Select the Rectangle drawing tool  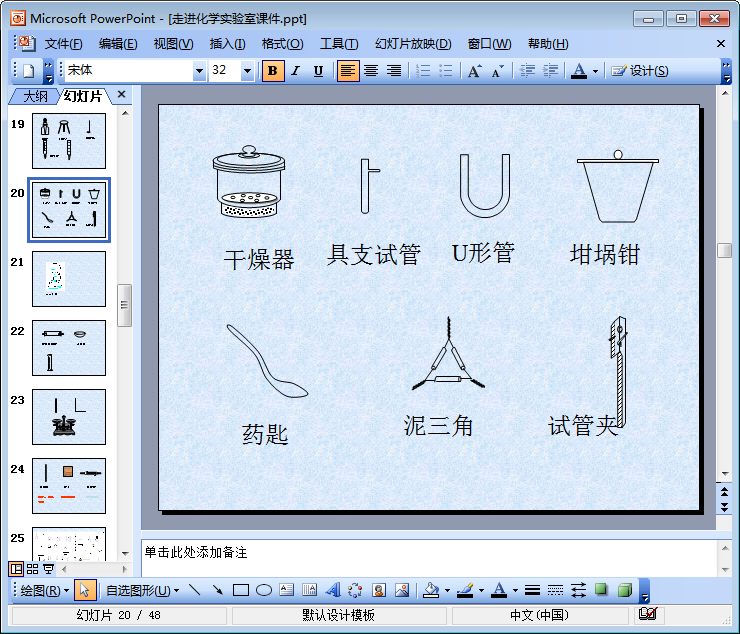point(241,590)
